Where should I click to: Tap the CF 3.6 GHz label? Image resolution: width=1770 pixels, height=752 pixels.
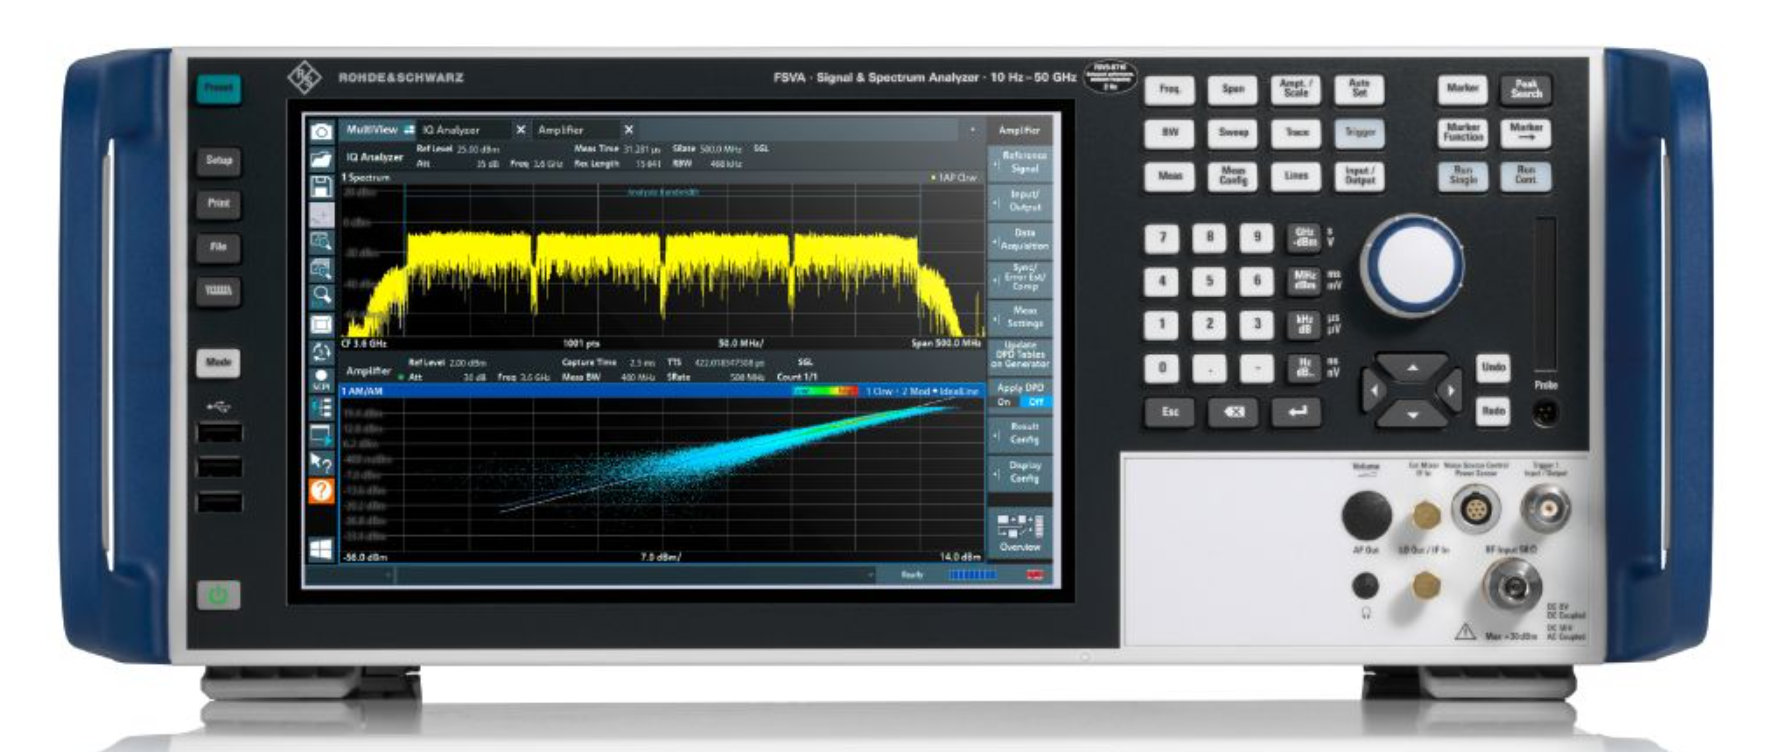(x=364, y=343)
